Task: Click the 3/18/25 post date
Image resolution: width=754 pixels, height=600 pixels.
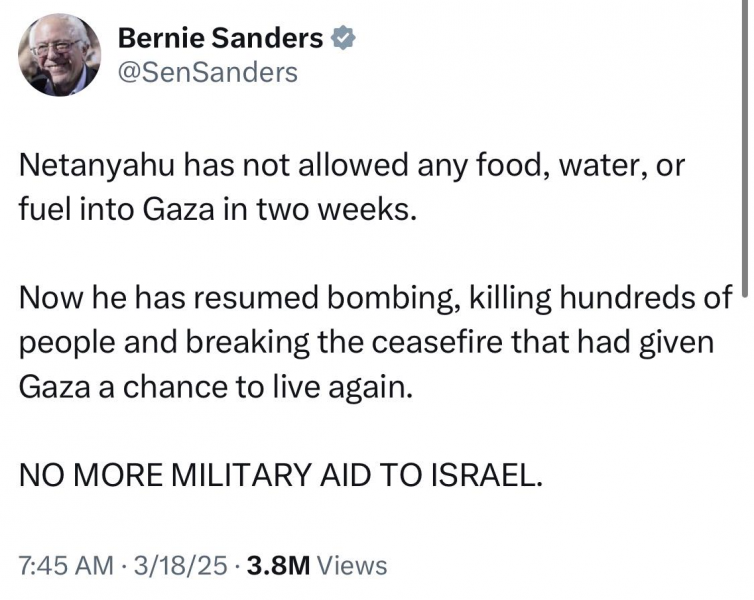Action: tap(180, 565)
